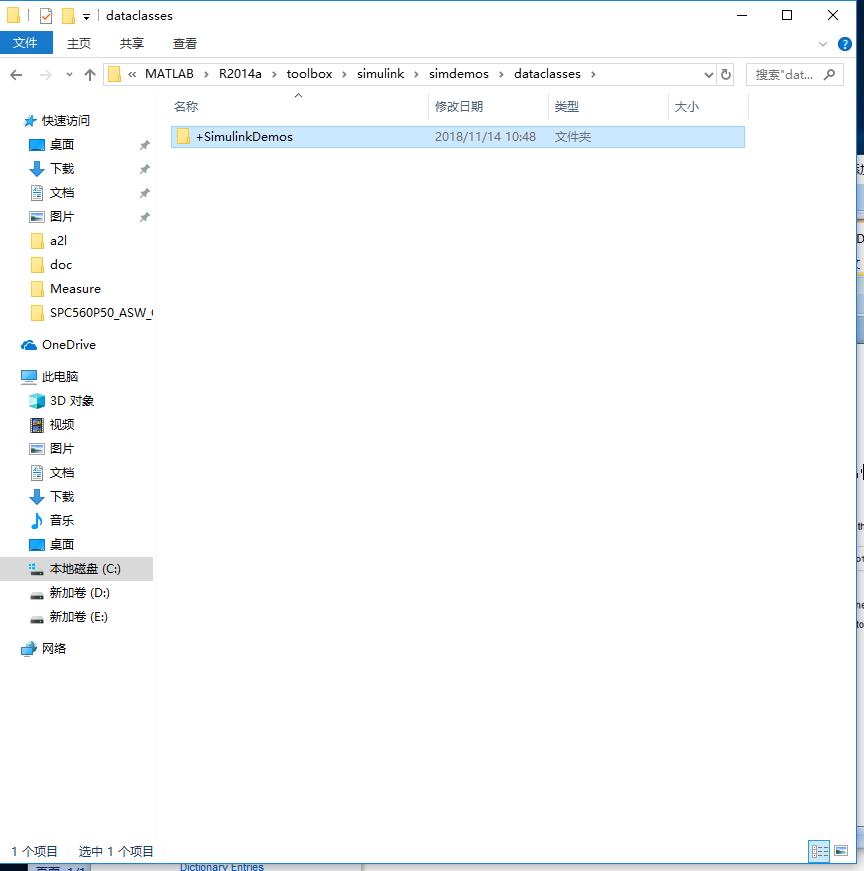Click the search magnifier icon
Image resolution: width=864 pixels, height=871 pixels.
pyautogui.click(x=831, y=74)
